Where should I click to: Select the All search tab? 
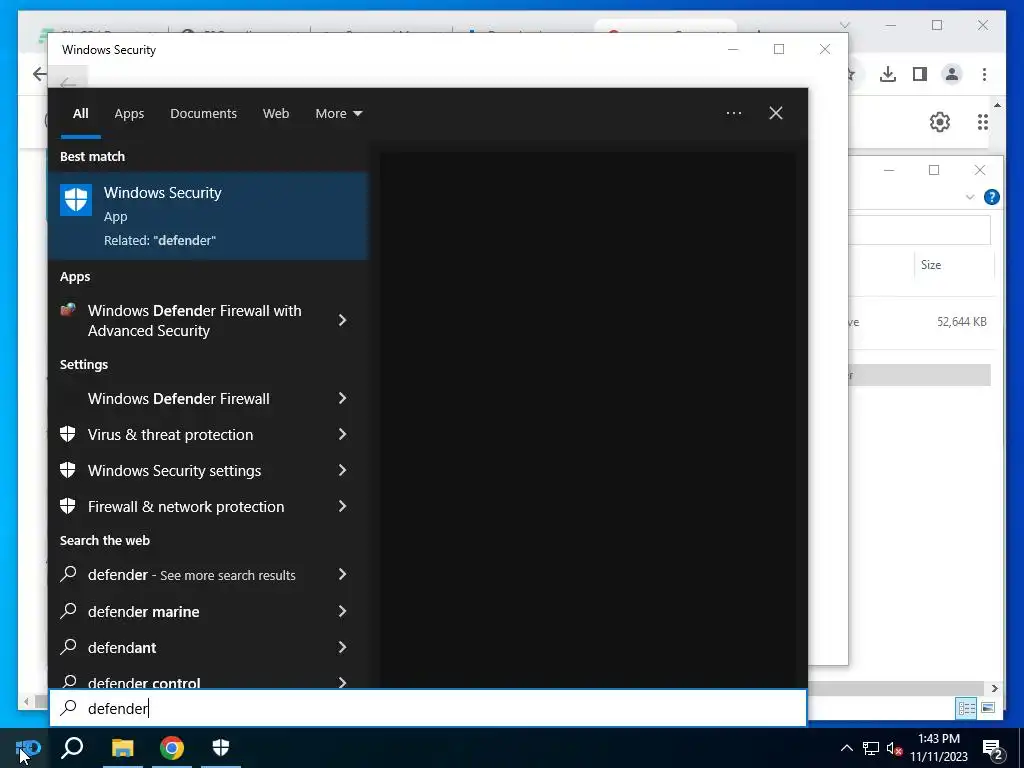pyautogui.click(x=80, y=113)
